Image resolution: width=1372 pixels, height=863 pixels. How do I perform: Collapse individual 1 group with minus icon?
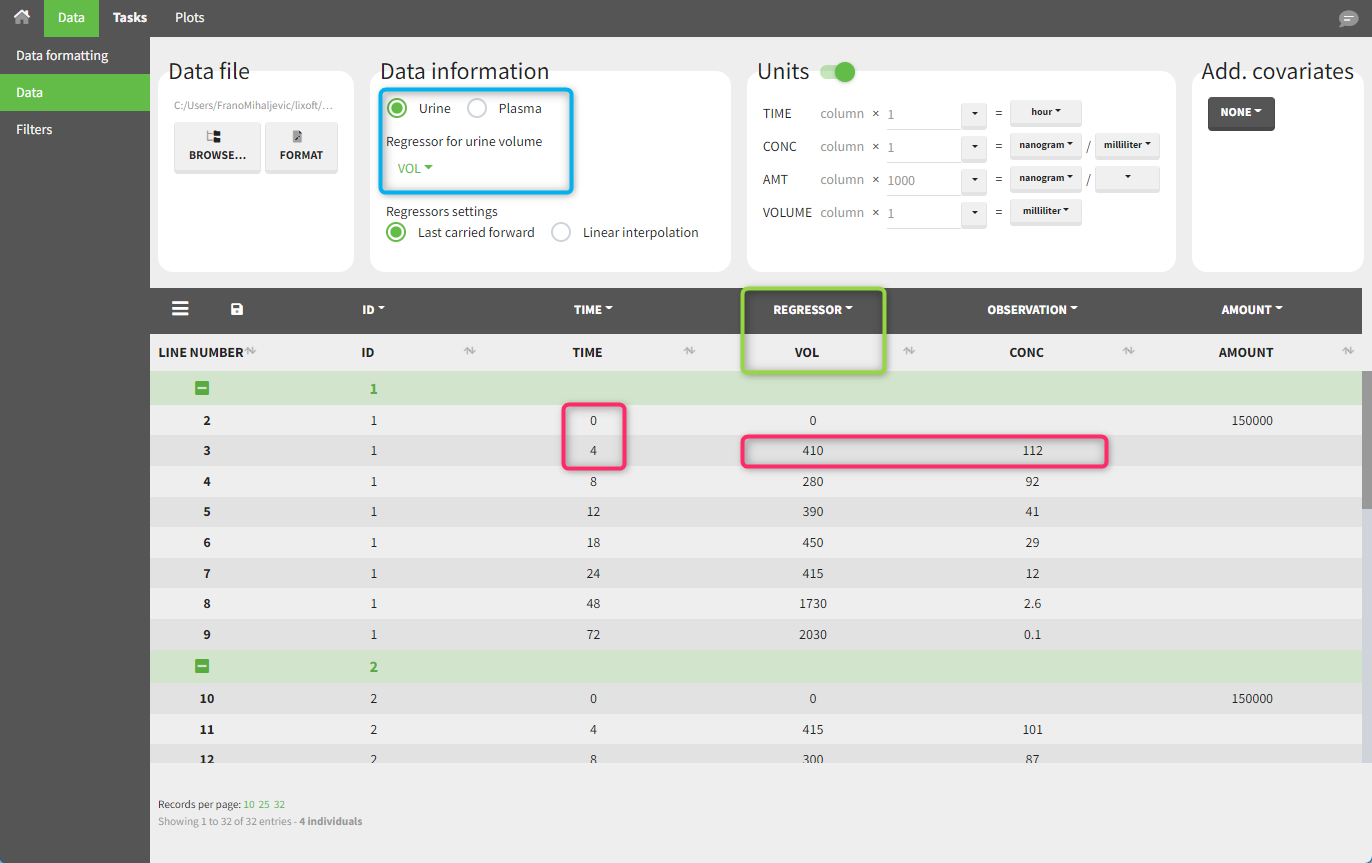(202, 388)
